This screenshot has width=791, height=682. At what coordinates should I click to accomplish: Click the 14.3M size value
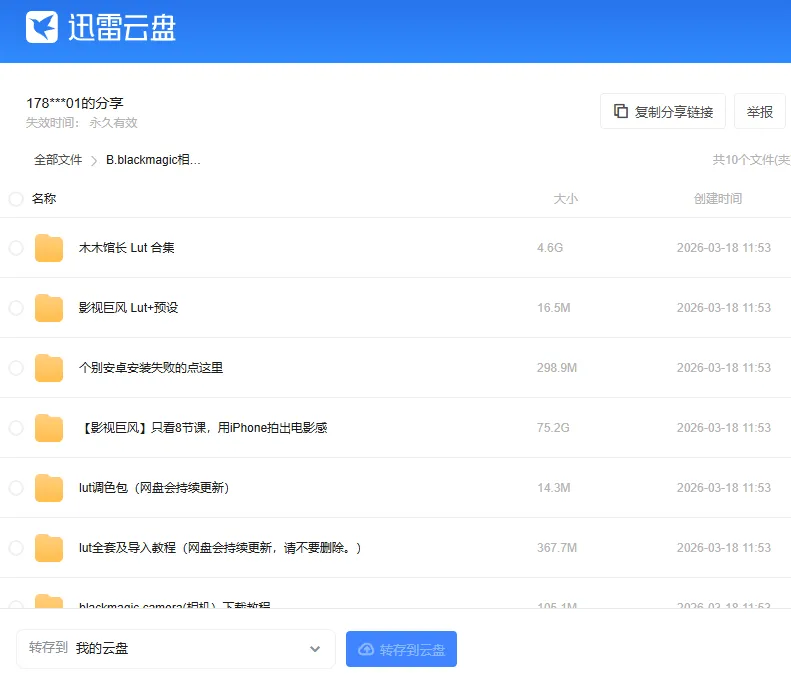click(x=554, y=488)
